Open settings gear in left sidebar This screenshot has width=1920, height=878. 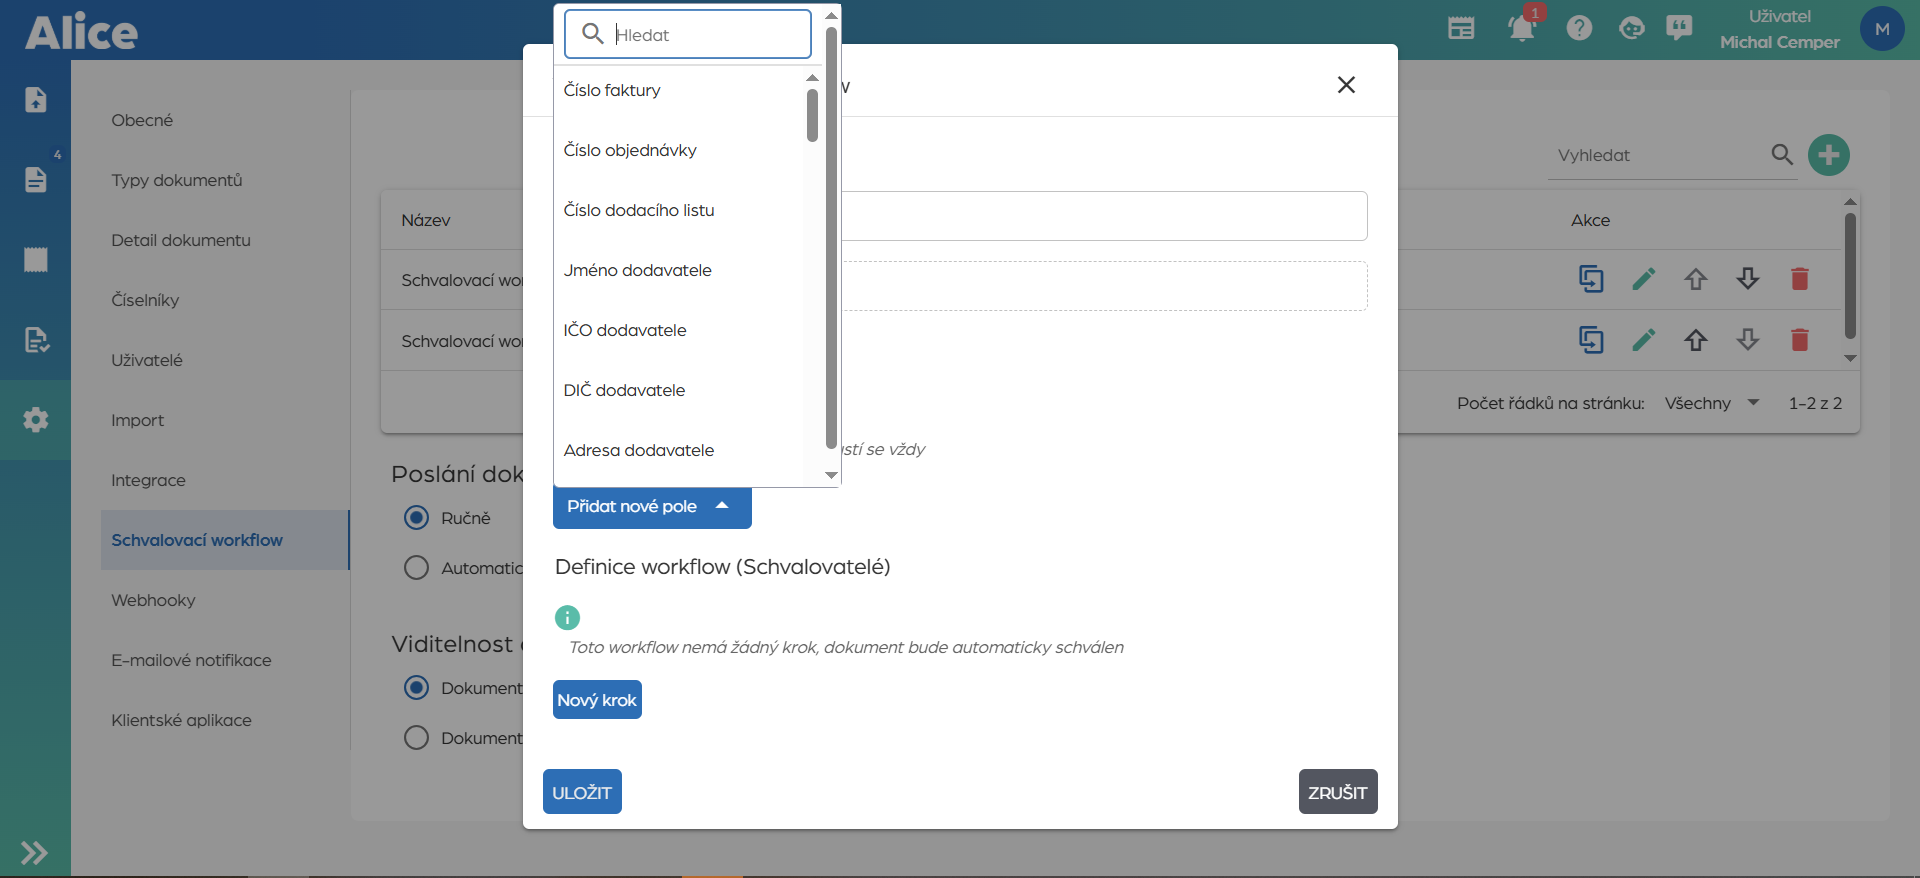[36, 420]
